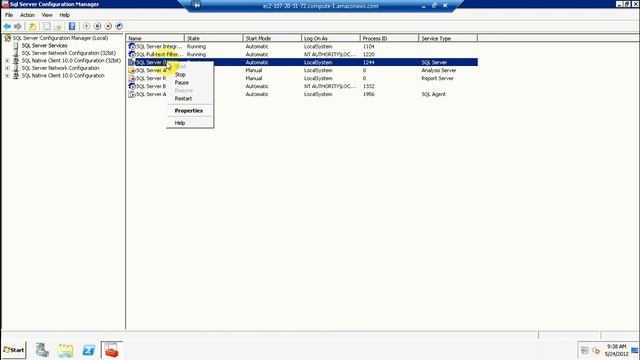Image resolution: width=640 pixels, height=360 pixels.
Task: Go up one level with folder icon
Action: [32, 27]
